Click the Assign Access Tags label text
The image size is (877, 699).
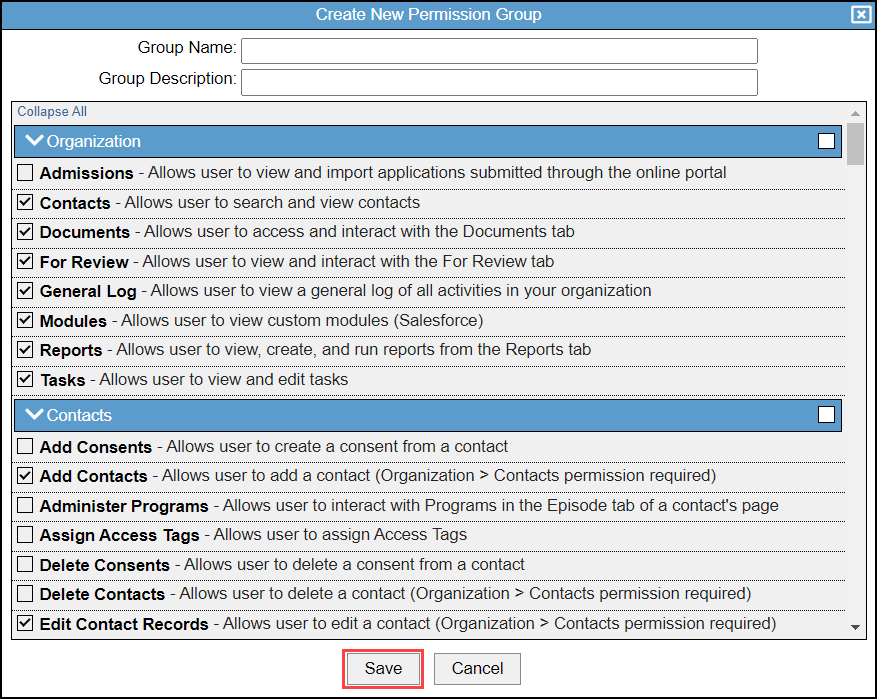point(119,535)
